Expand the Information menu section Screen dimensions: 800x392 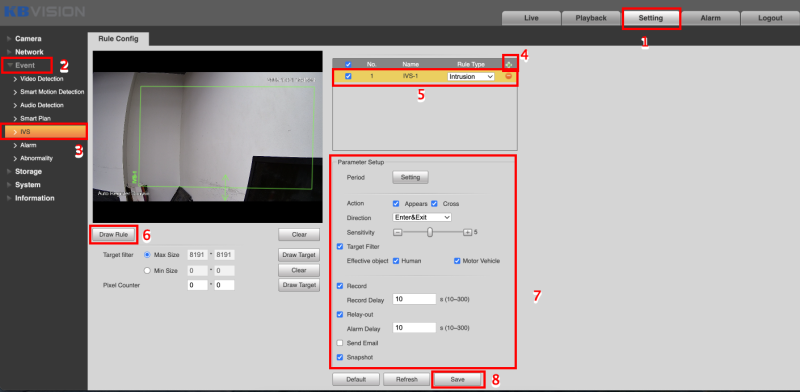[34, 198]
